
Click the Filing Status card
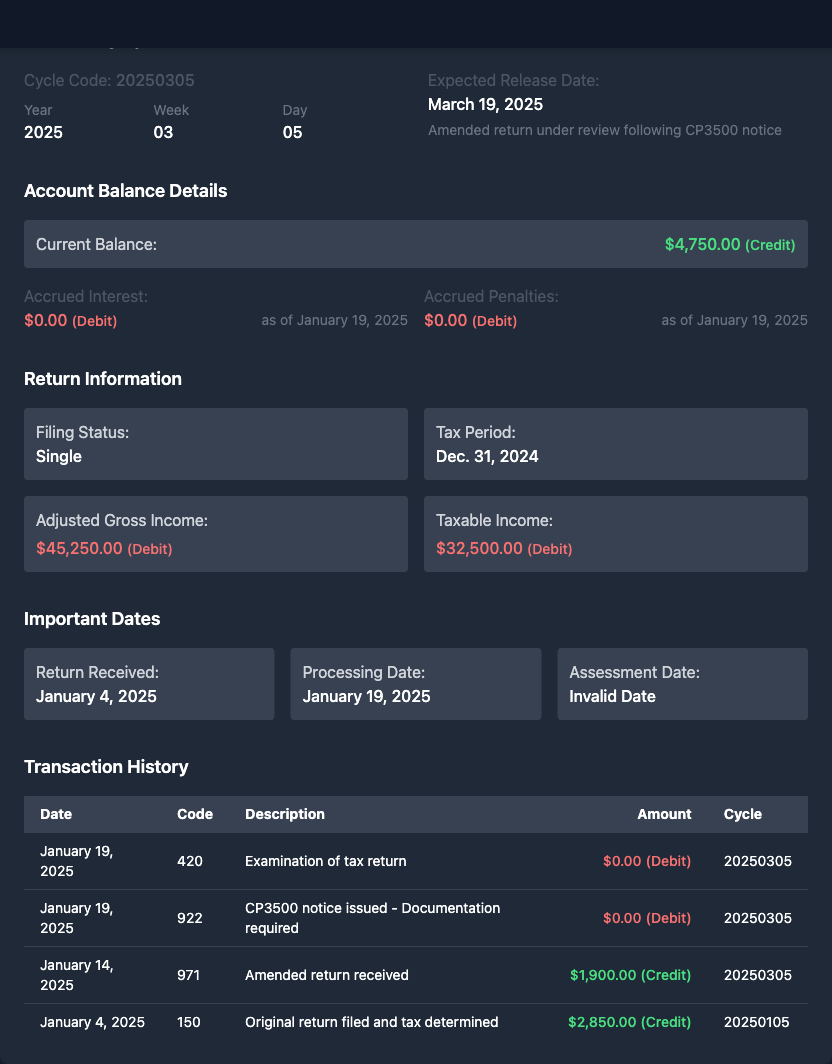215,444
